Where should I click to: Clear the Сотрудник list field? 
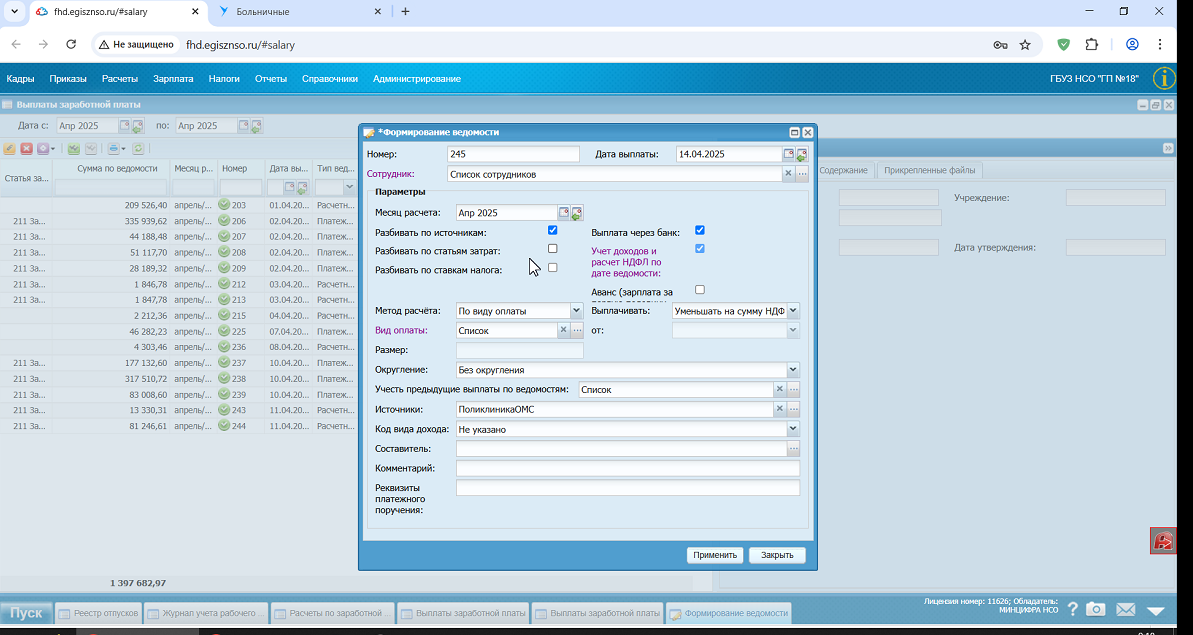pyautogui.click(x=788, y=174)
